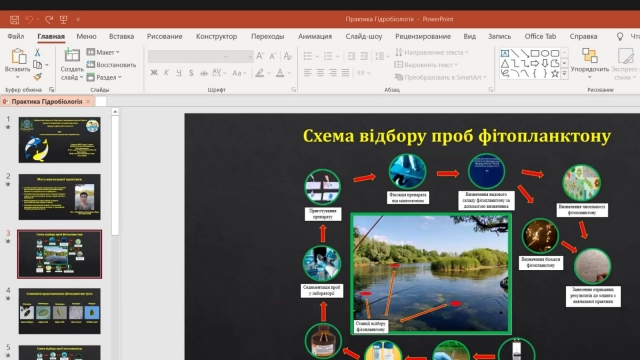The width and height of the screenshot is (640, 360).
Task: Click the Cut scissors icon
Action: click(x=37, y=52)
